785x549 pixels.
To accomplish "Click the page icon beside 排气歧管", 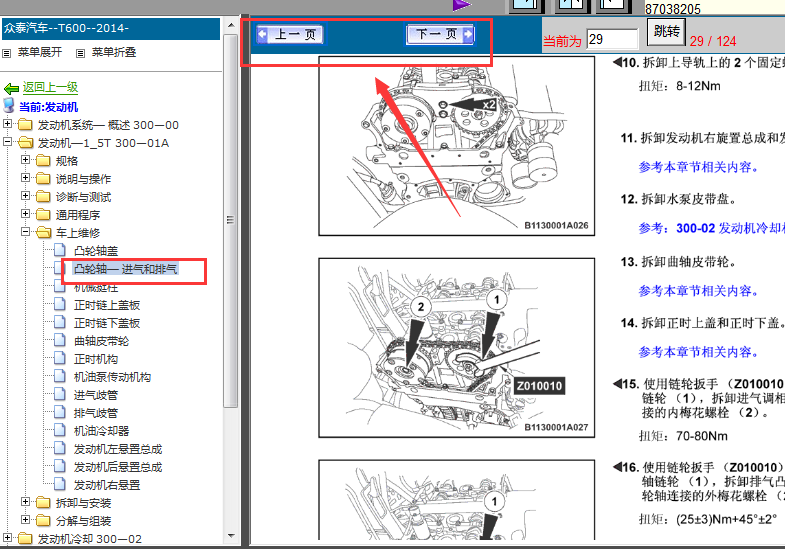I will [60, 412].
